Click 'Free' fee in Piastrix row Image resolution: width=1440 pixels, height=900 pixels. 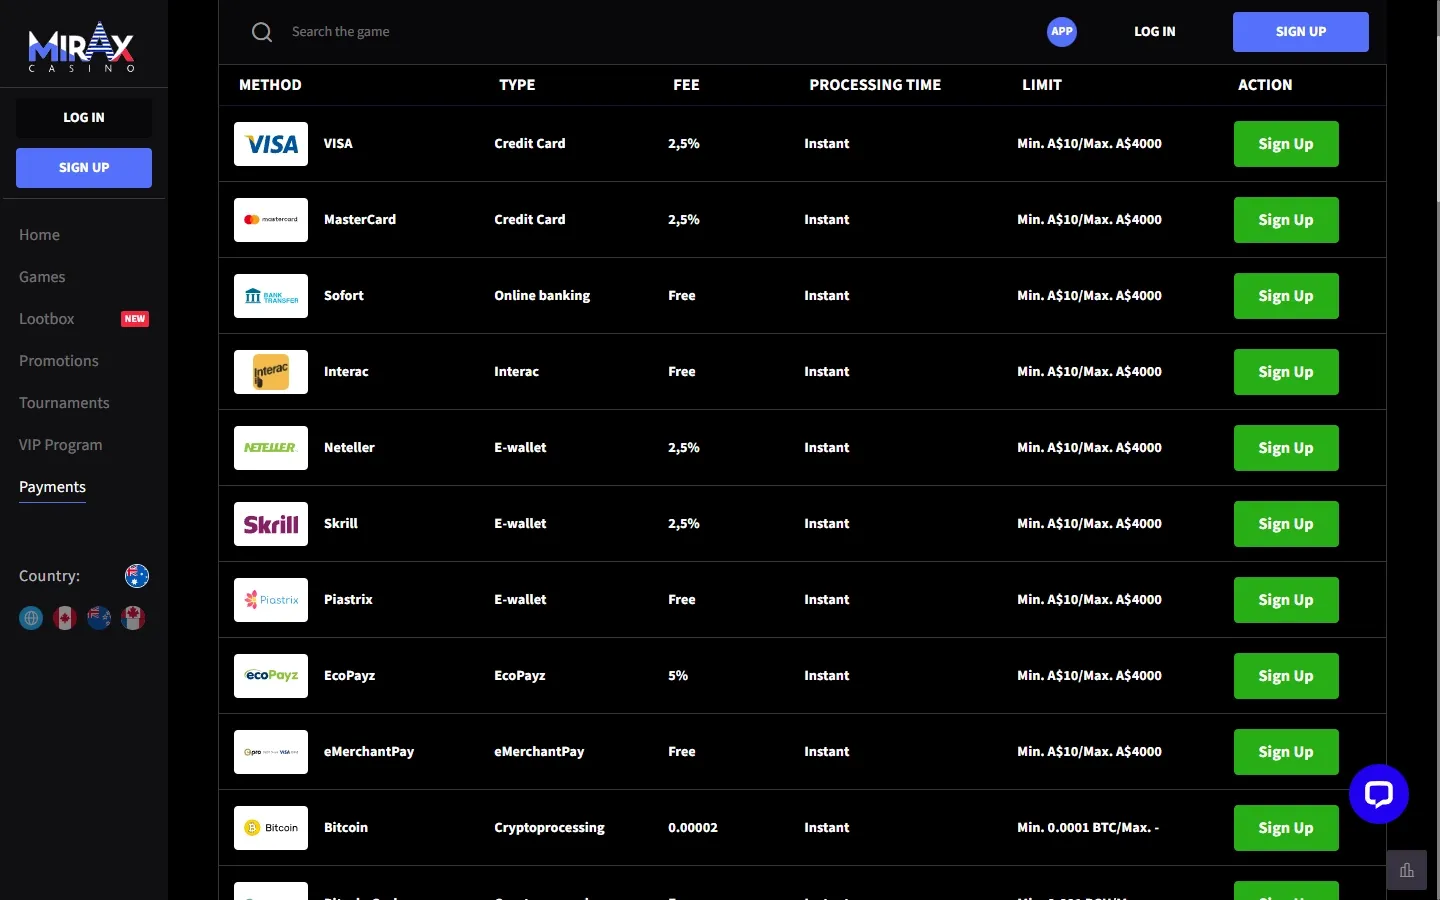(x=682, y=600)
